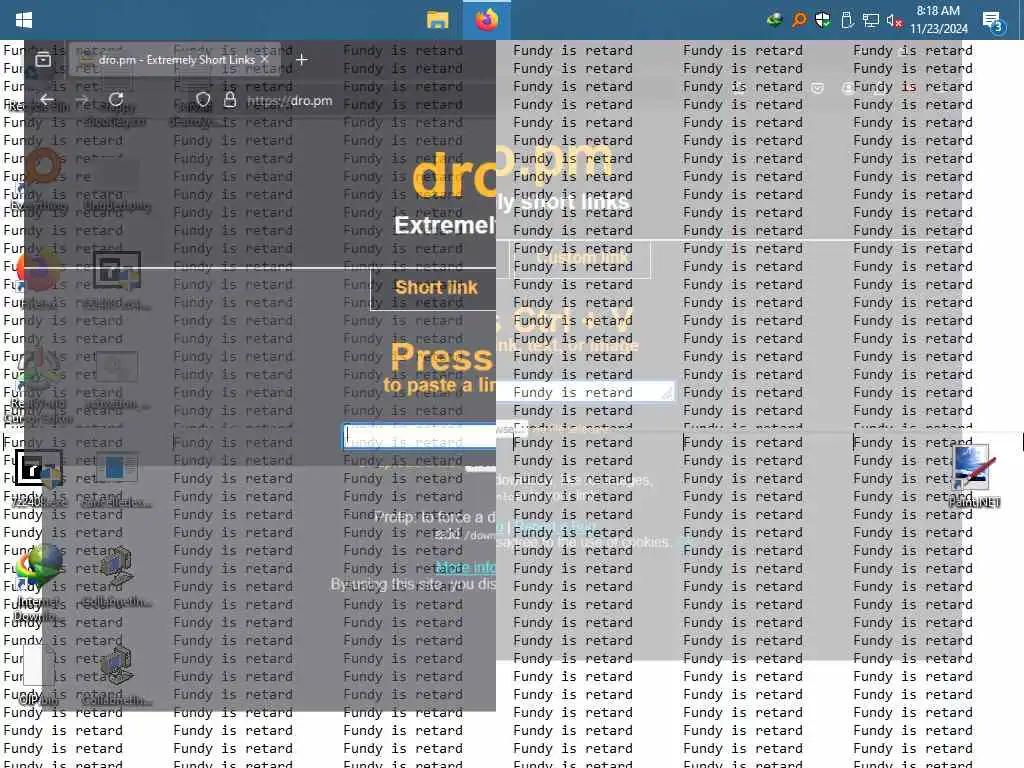Go forward with the browser forward arrow
This screenshot has width=1024, height=768.
click(82, 100)
